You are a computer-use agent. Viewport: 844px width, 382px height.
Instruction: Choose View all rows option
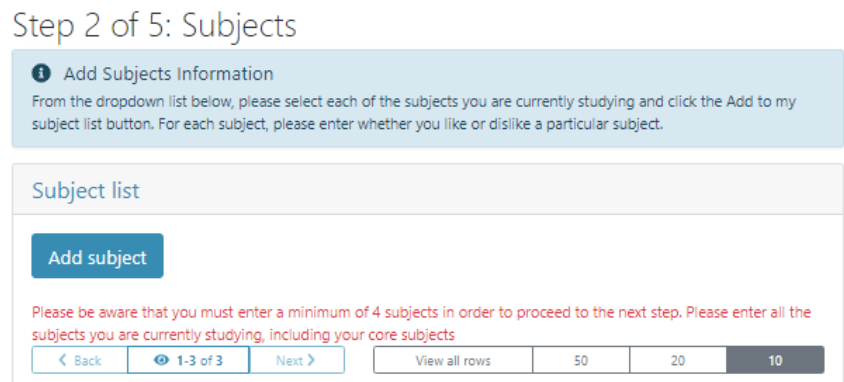pos(453,360)
